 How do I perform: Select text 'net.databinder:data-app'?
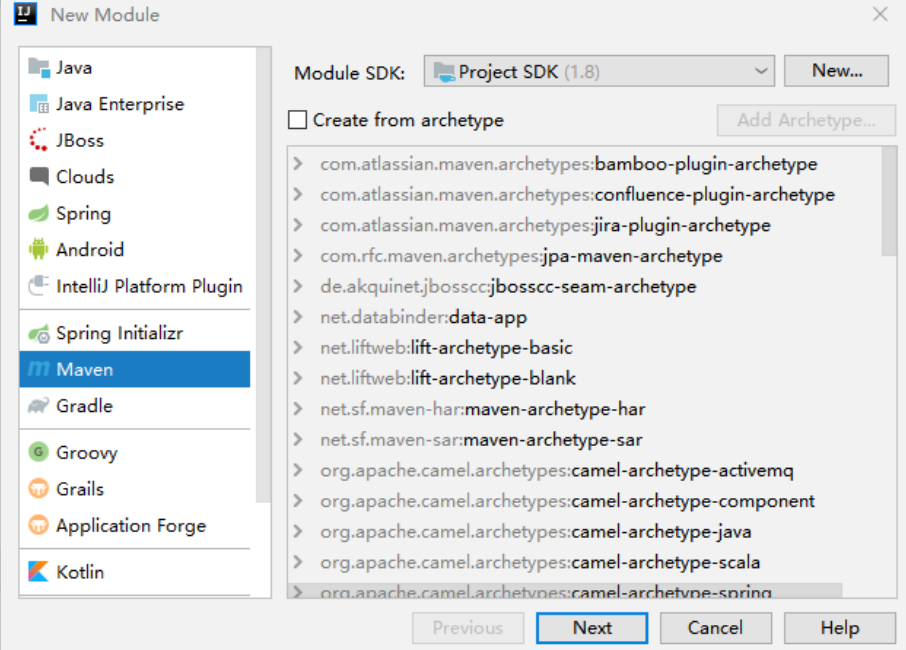pyautogui.click(x=424, y=317)
